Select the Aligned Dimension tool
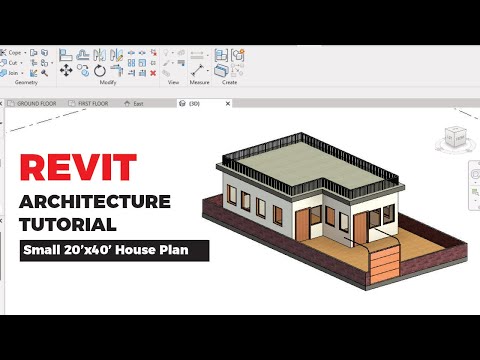Viewport: 480px width, 360px height. tap(197, 55)
